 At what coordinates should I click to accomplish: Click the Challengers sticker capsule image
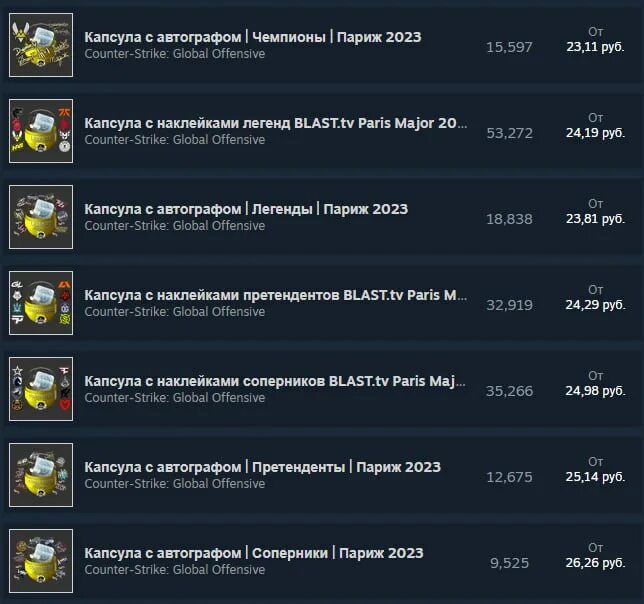41,389
